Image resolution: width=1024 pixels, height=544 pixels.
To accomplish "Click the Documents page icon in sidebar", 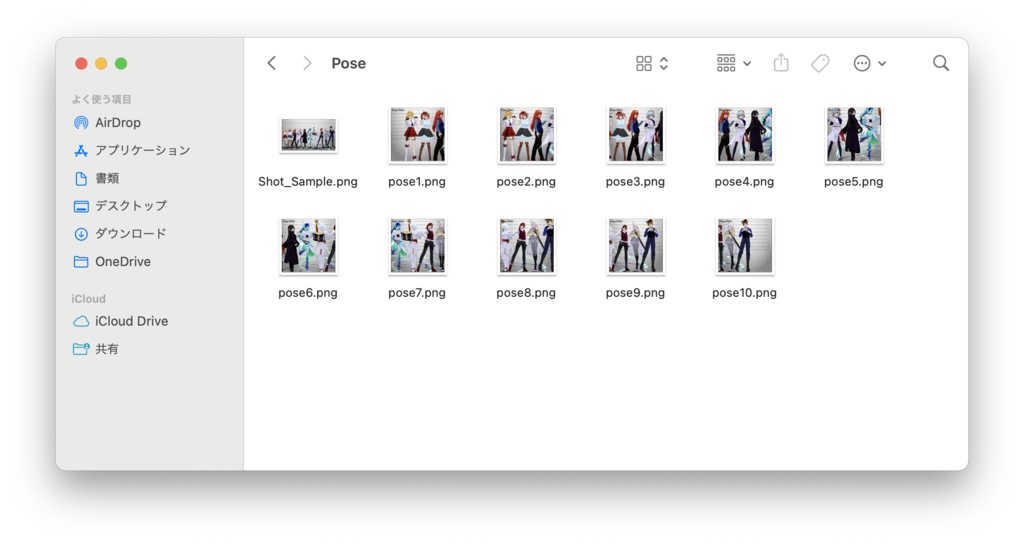I will [81, 178].
